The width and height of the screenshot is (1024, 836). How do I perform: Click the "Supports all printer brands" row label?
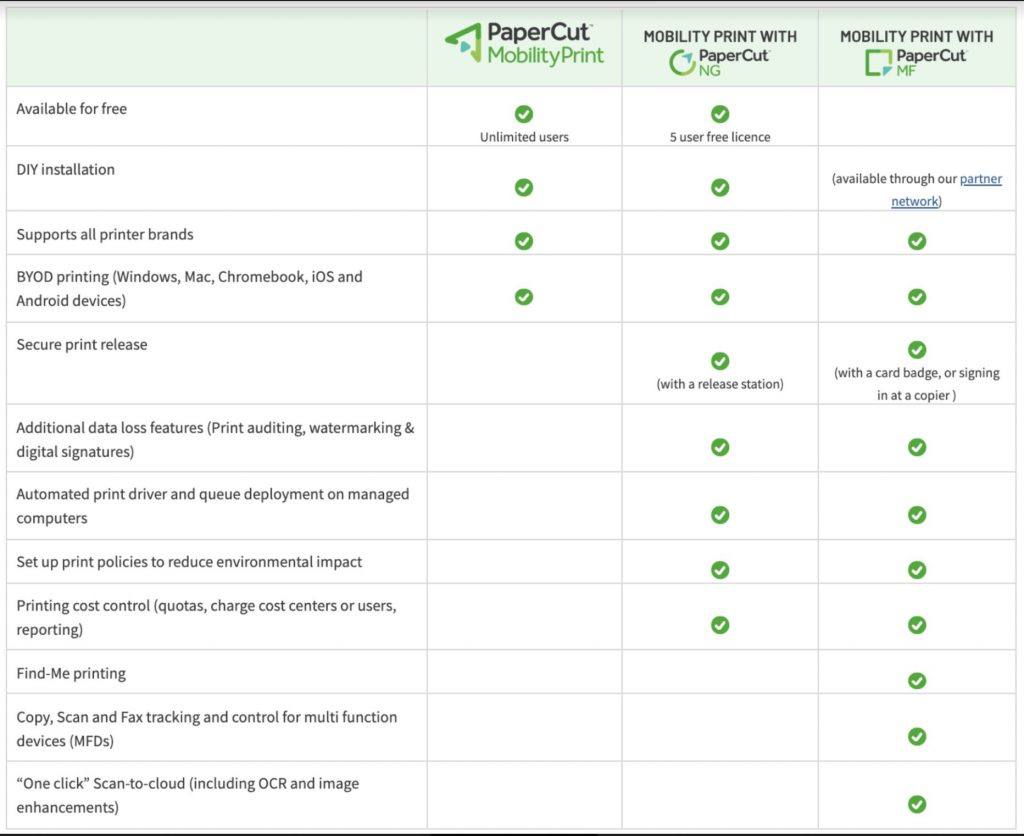click(104, 234)
